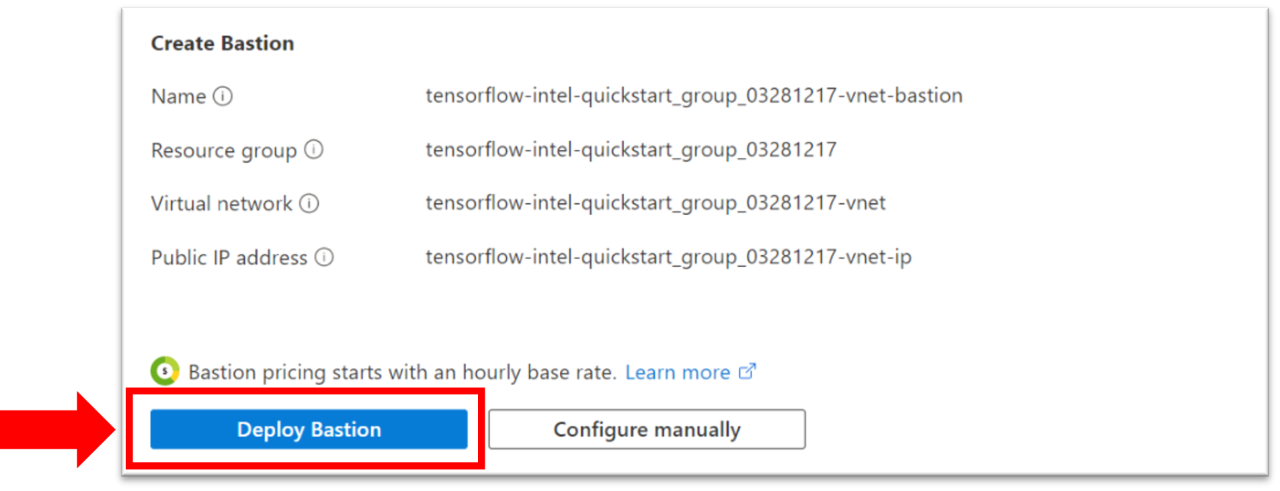
Task: Open the Resource group info tooltip icon
Action: coord(314,150)
